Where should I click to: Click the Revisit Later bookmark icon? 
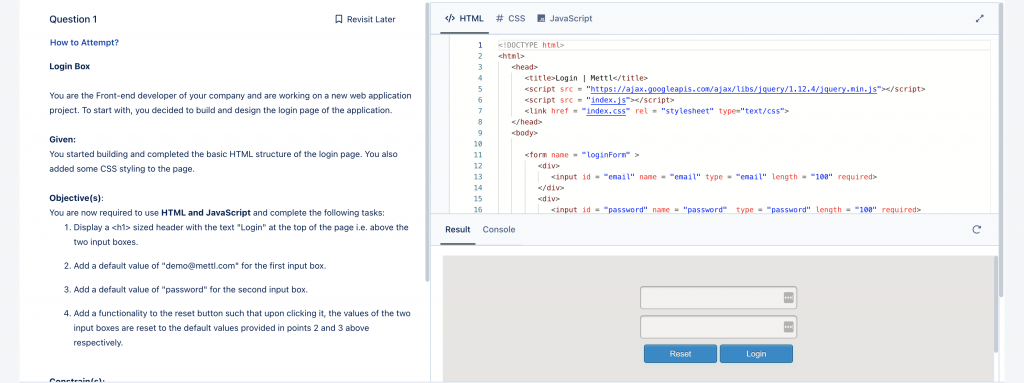tap(338, 19)
